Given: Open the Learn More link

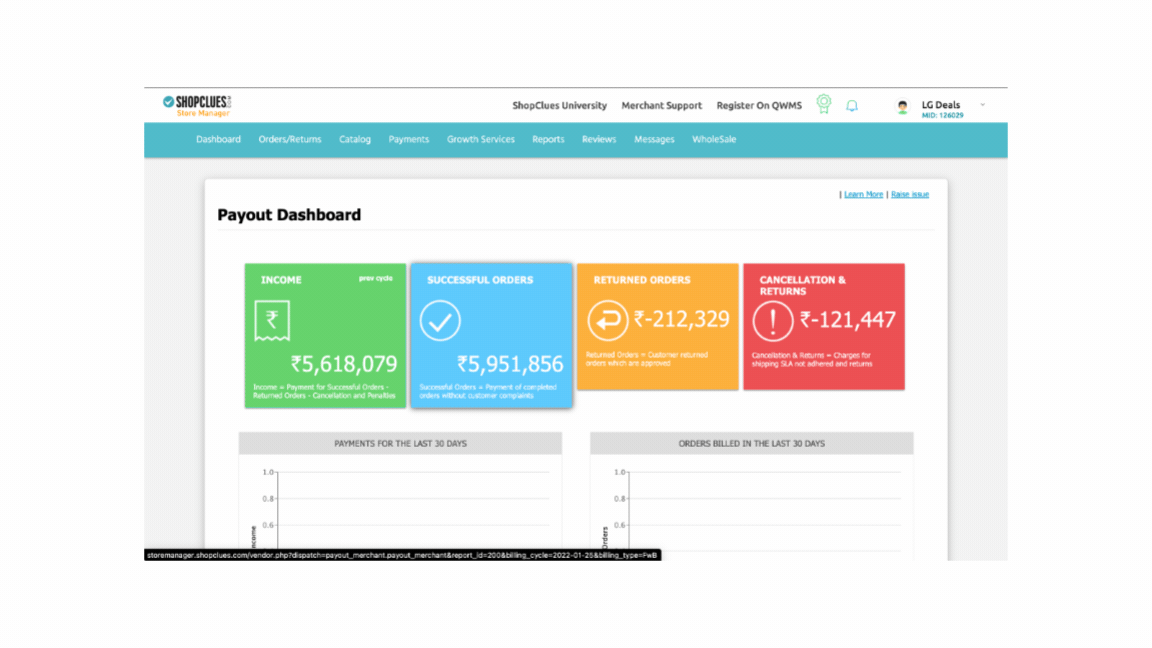Looking at the screenshot, I should (863, 194).
